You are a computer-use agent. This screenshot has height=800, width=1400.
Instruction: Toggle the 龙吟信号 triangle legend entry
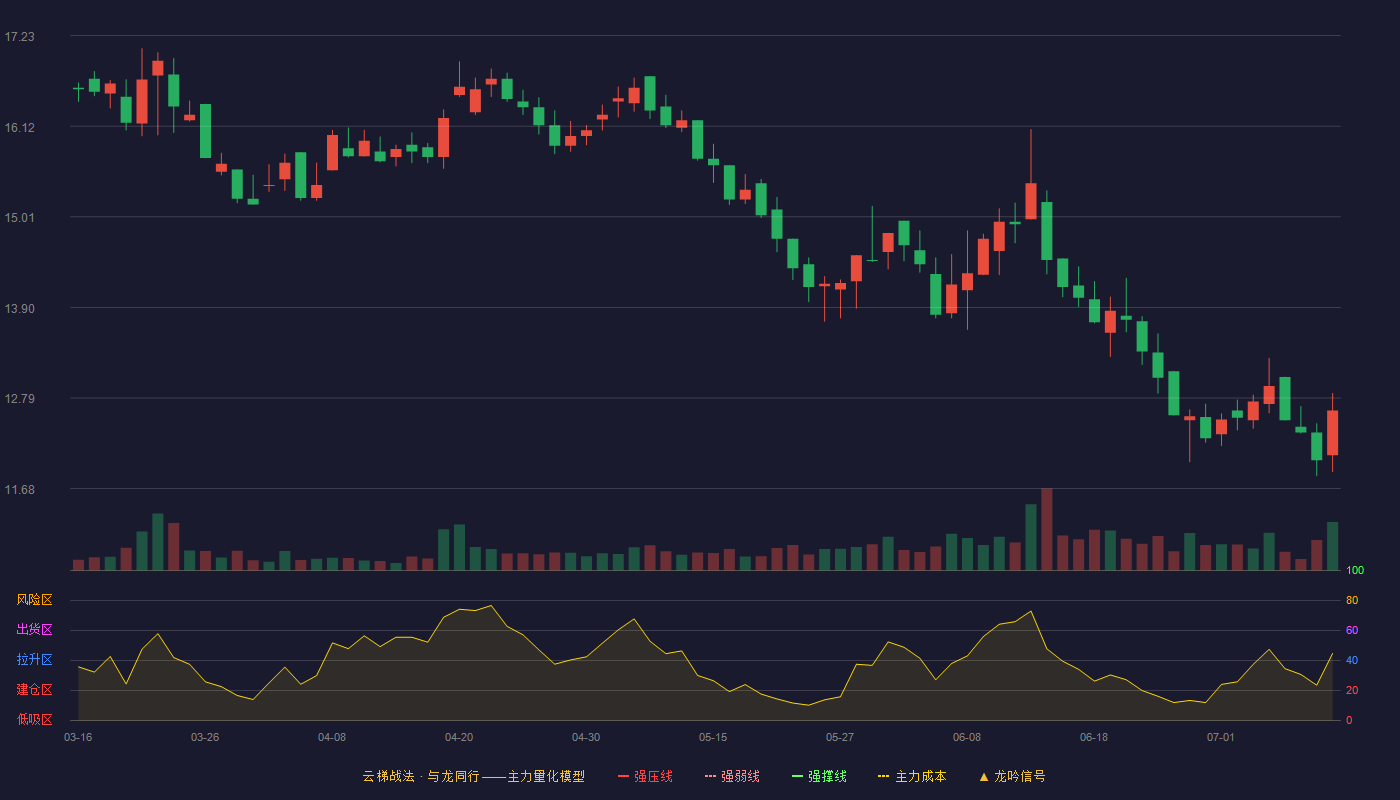point(1011,776)
